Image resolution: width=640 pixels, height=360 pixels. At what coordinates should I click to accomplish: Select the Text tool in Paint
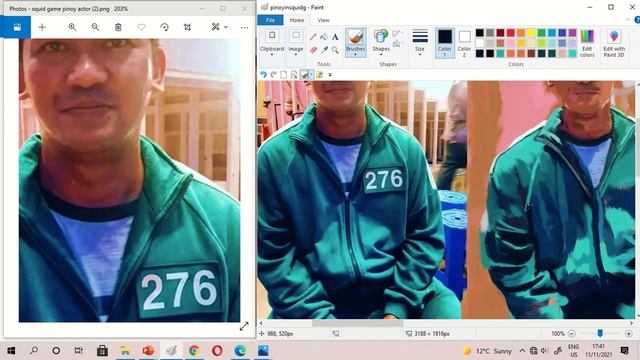tap(335, 37)
